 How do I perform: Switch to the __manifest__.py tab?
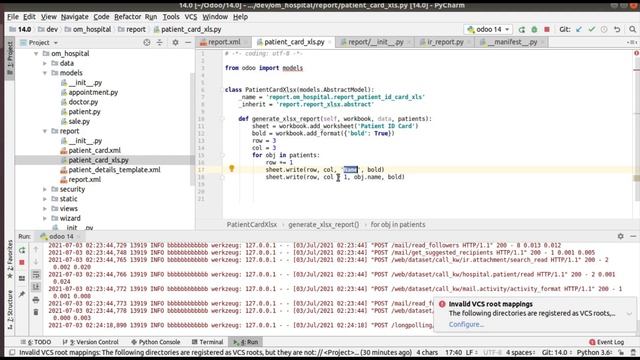tap(511, 42)
